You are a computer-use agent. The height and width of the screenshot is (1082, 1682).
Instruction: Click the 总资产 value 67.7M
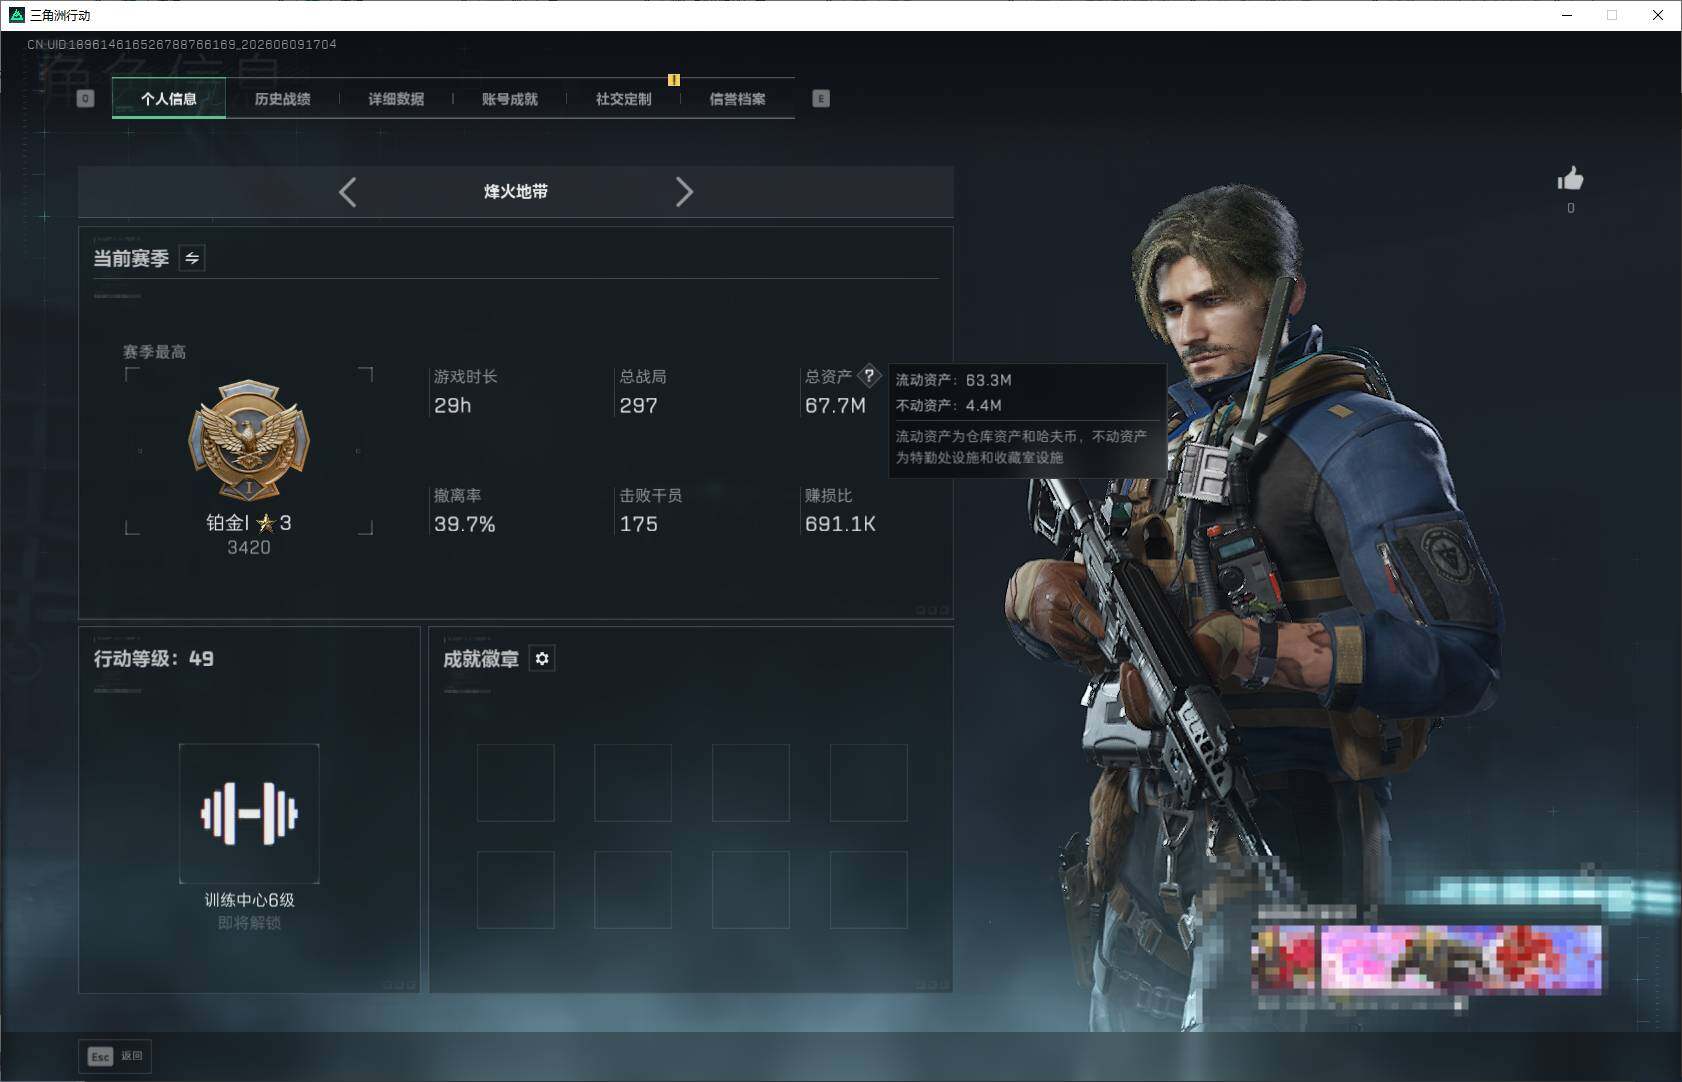(835, 405)
